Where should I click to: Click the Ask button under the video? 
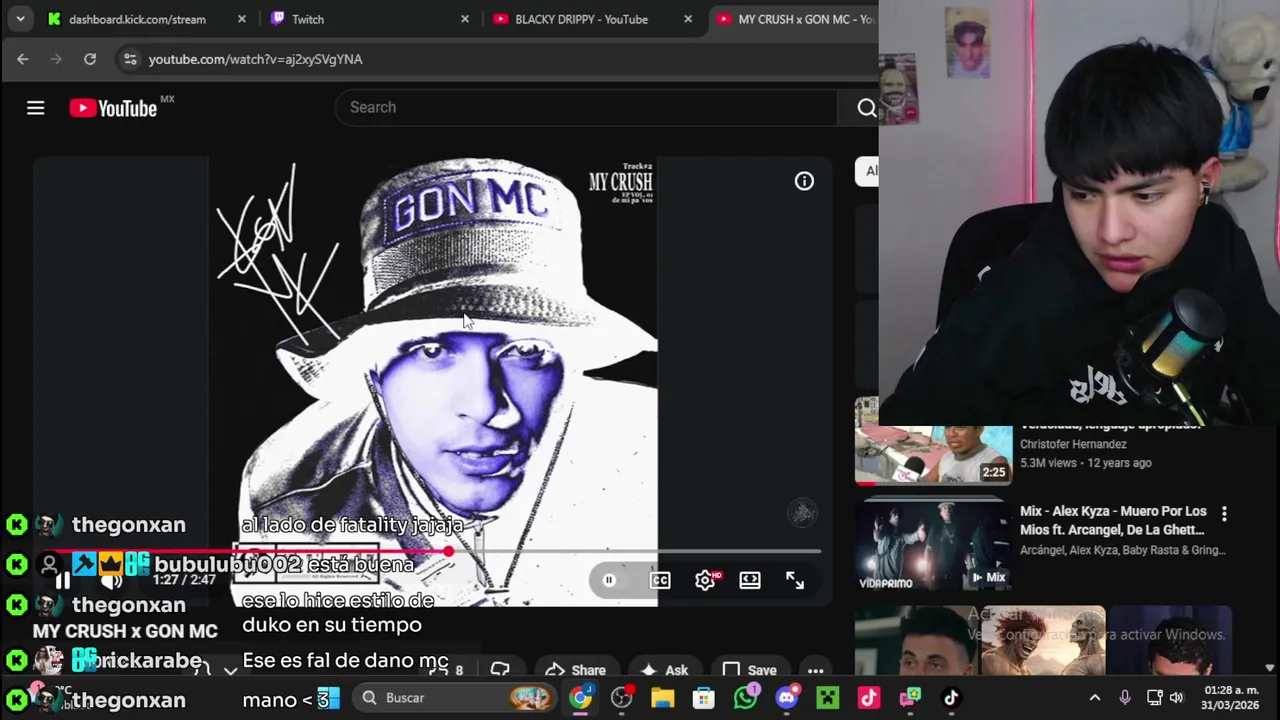665,671
